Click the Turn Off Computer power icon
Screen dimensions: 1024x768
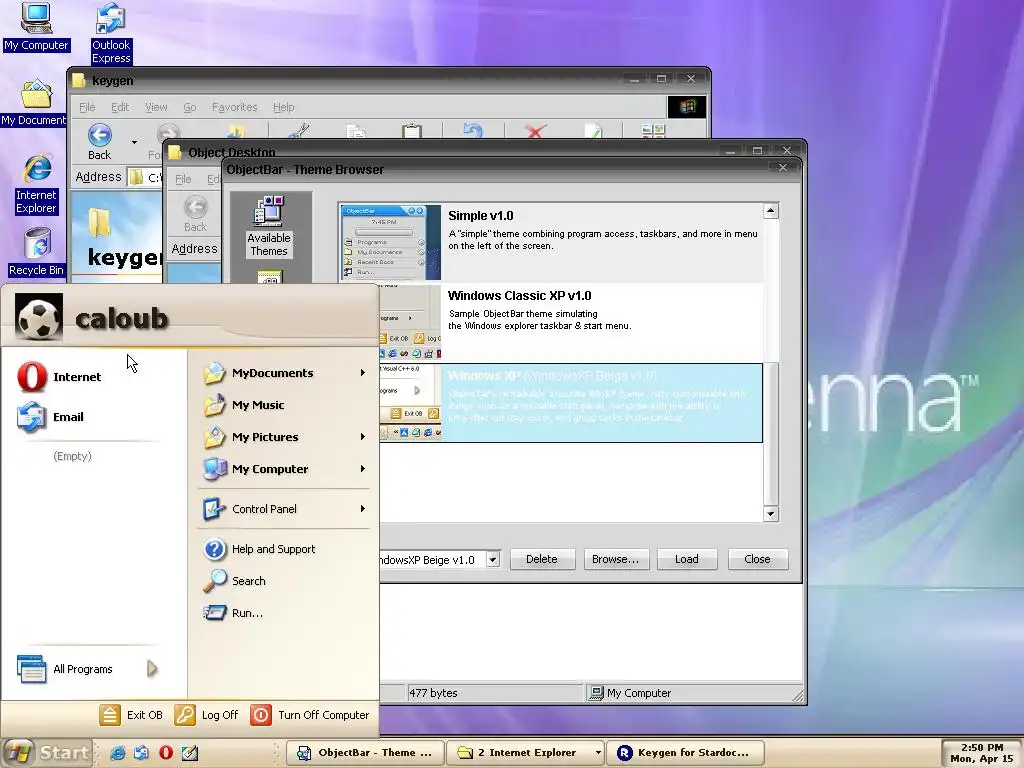261,715
